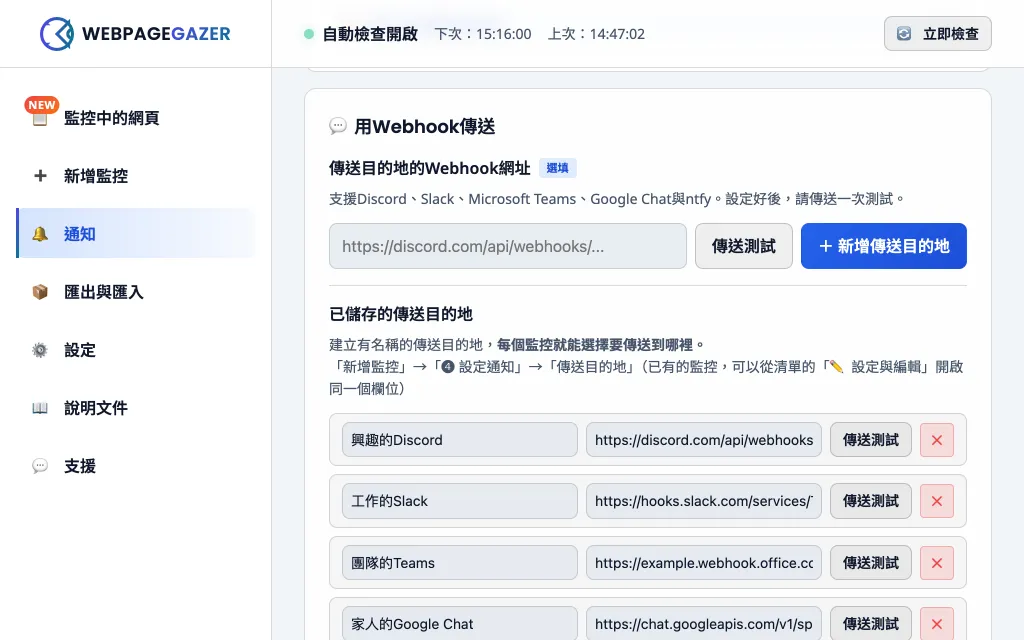Click the 新增傳送目的地 button

(884, 246)
